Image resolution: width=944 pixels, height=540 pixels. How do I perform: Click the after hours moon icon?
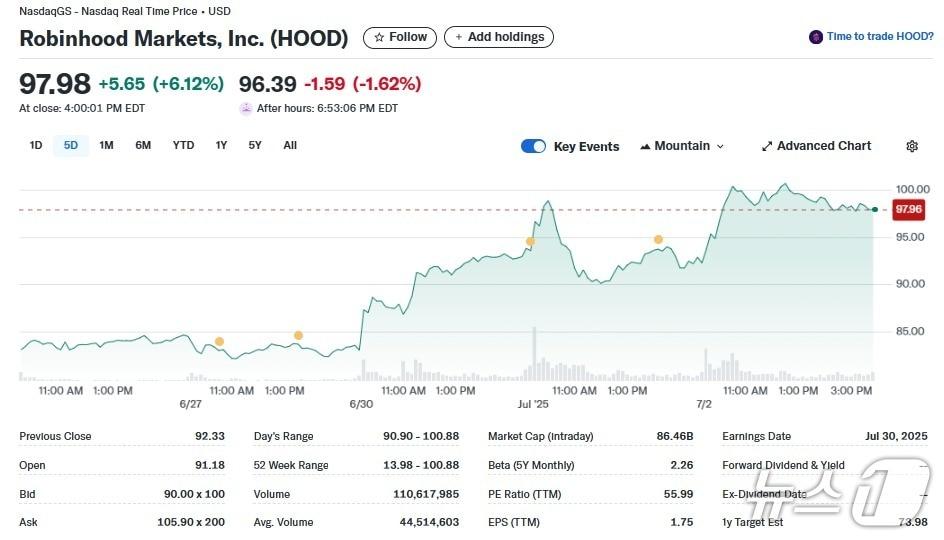(246, 108)
